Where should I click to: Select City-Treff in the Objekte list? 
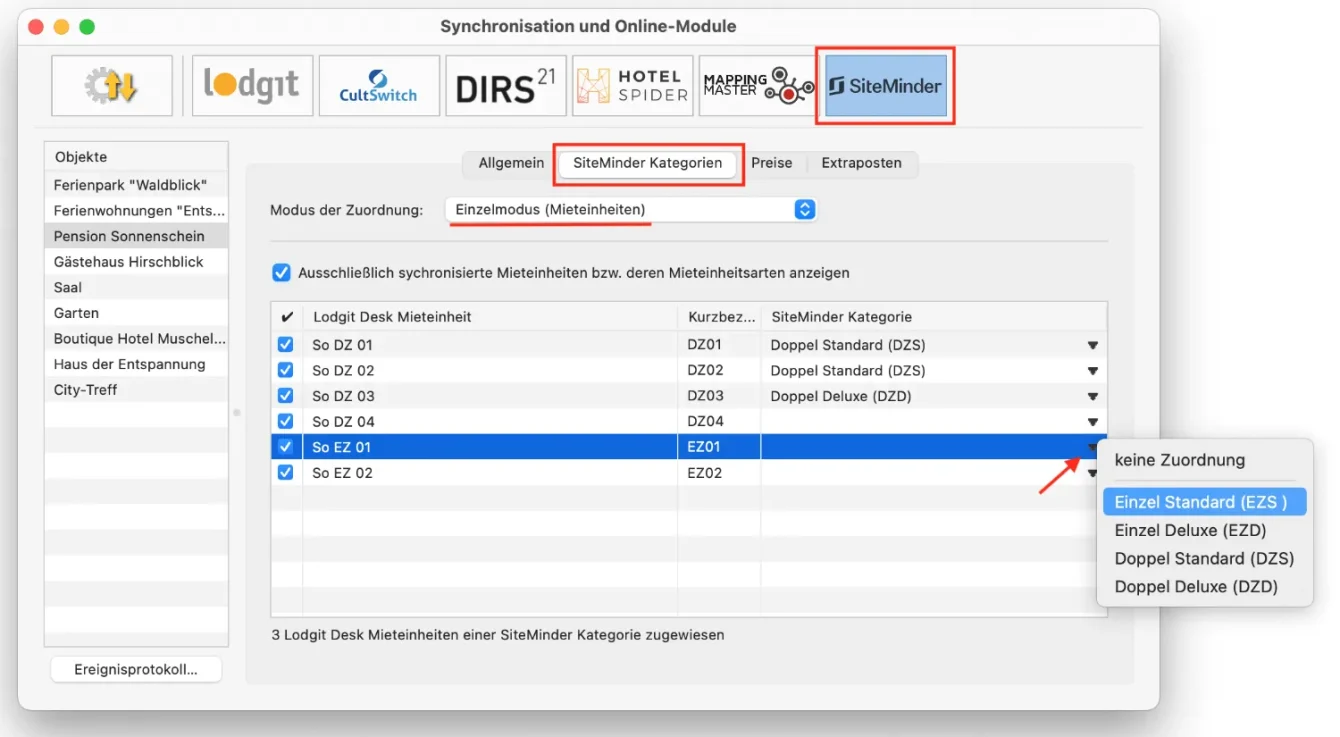136,390
